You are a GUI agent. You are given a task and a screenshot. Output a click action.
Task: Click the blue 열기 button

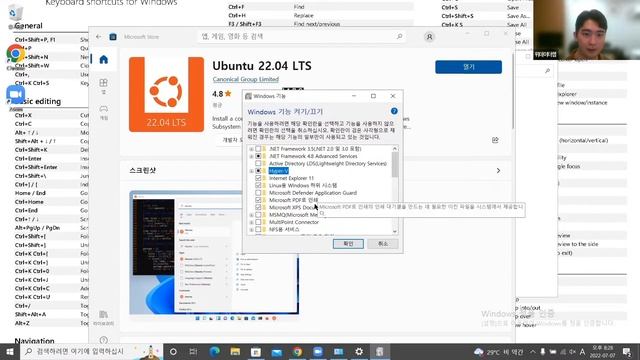click(469, 67)
